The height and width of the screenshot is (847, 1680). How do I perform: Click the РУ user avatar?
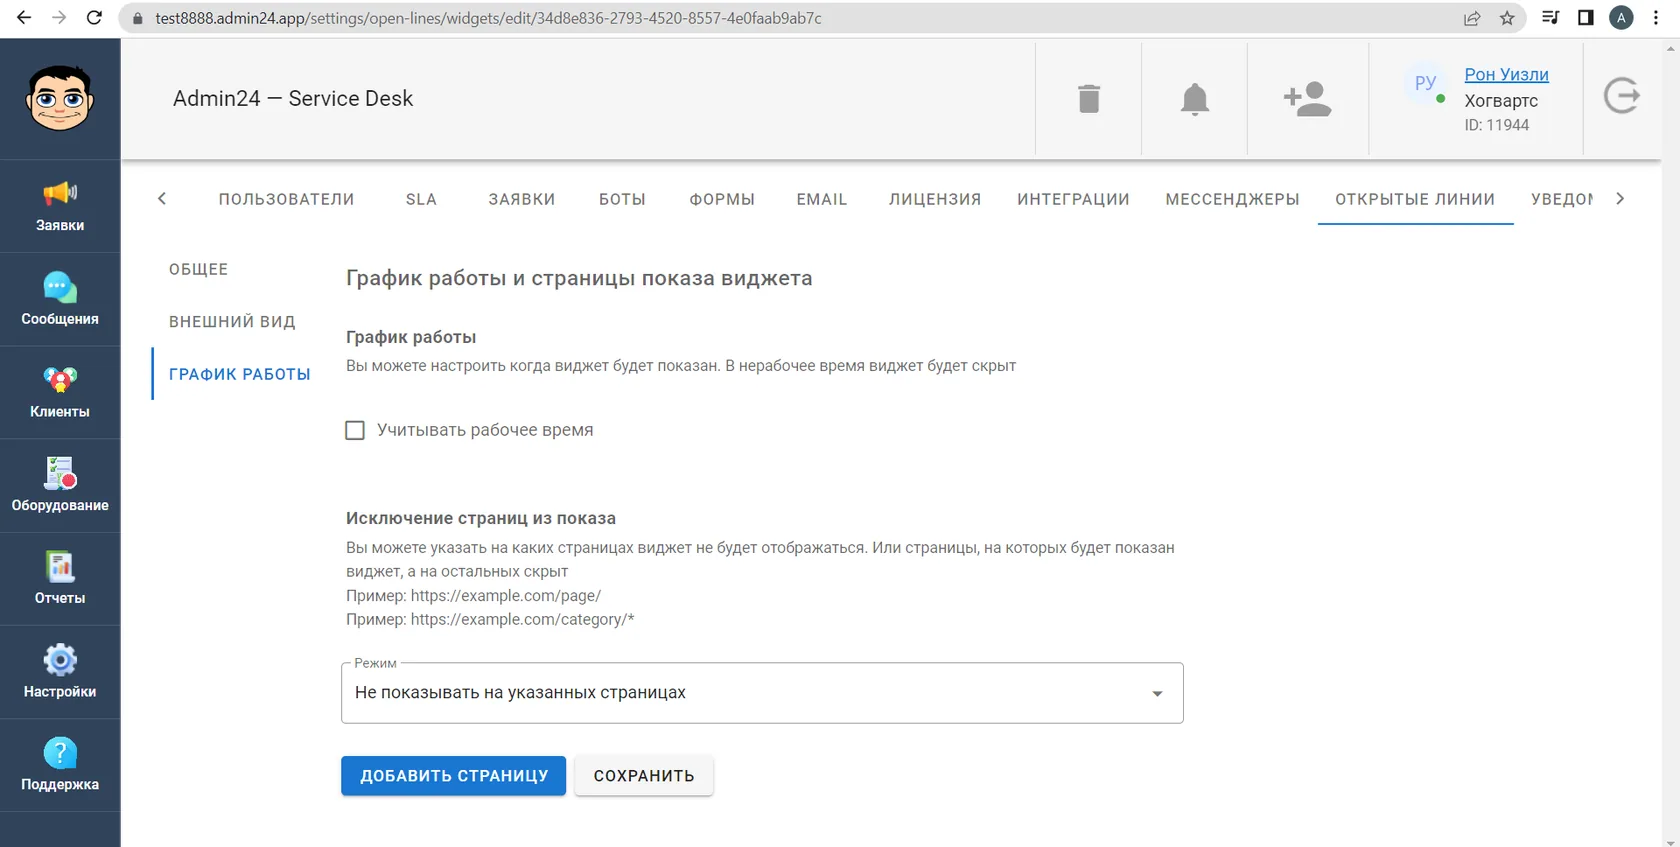[x=1425, y=83]
